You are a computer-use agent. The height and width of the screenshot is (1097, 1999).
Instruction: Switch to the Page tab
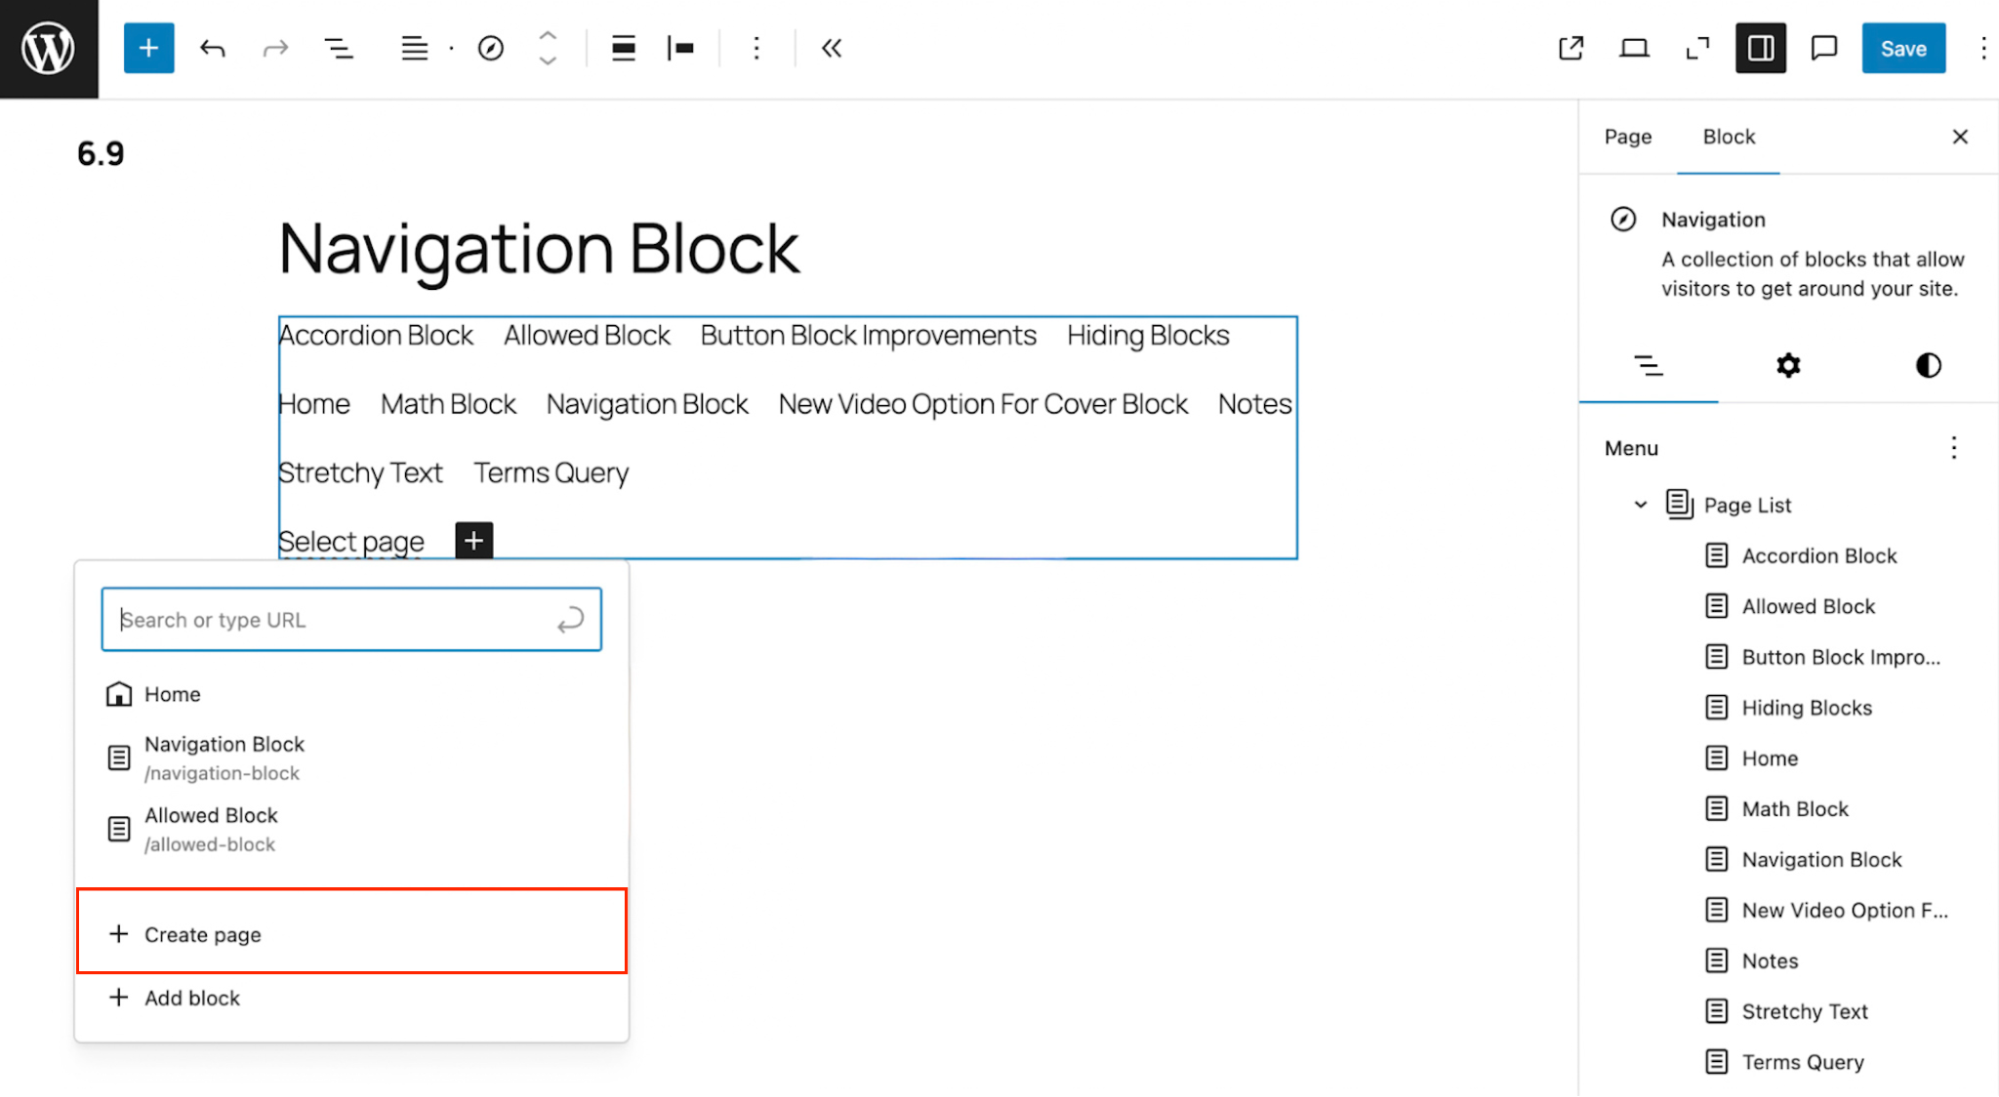pyautogui.click(x=1627, y=137)
